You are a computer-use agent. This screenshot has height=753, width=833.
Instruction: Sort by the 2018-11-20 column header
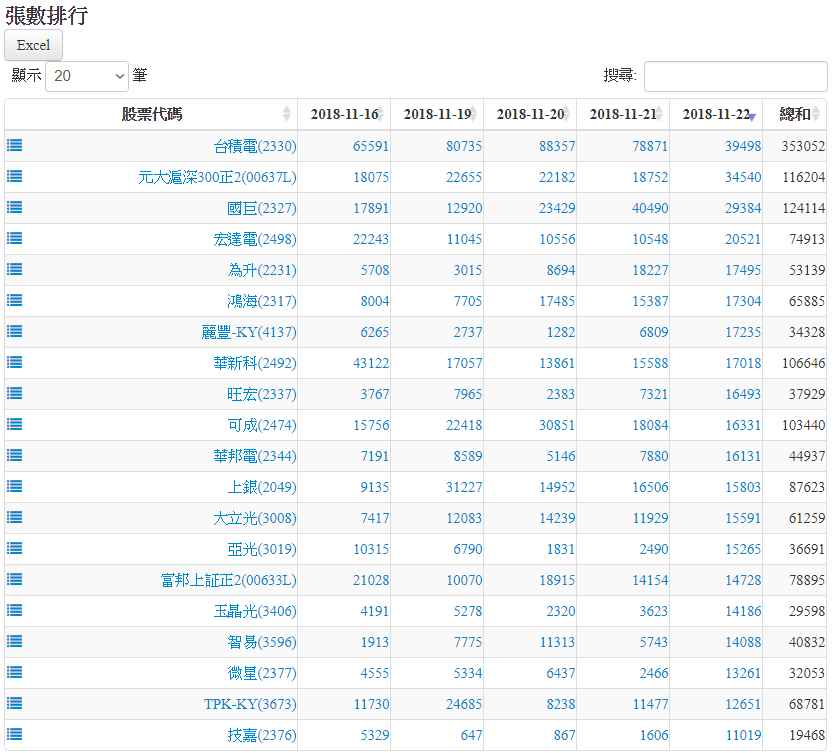click(x=529, y=114)
